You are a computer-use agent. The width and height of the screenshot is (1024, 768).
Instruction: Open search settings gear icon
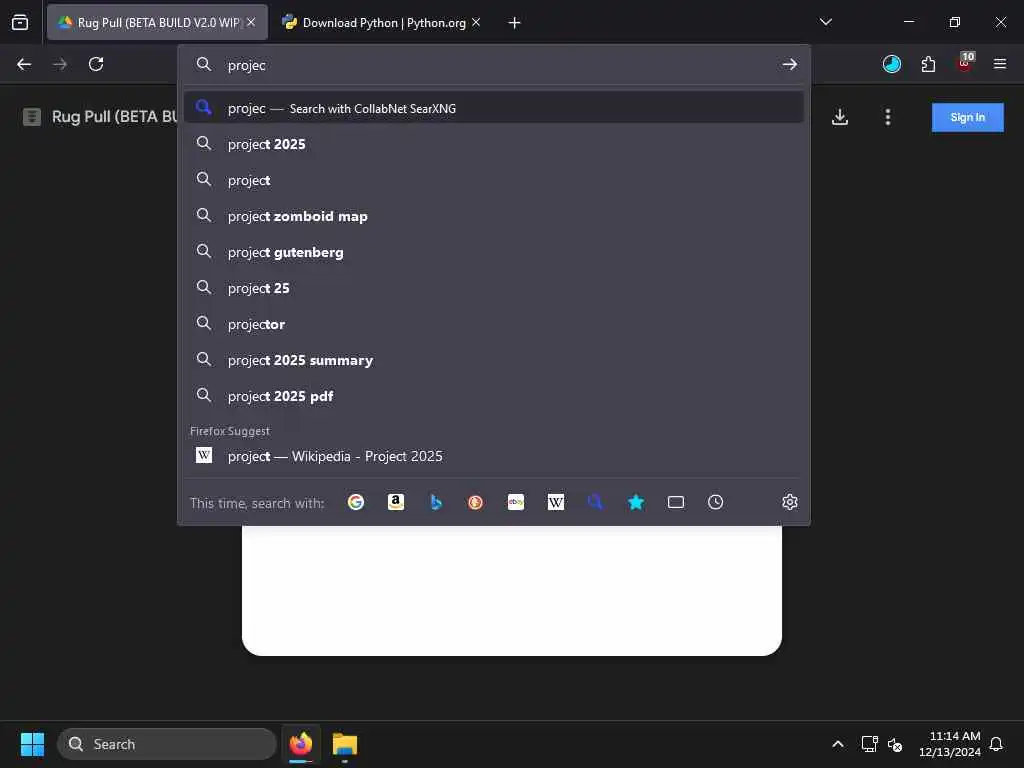[x=790, y=502]
